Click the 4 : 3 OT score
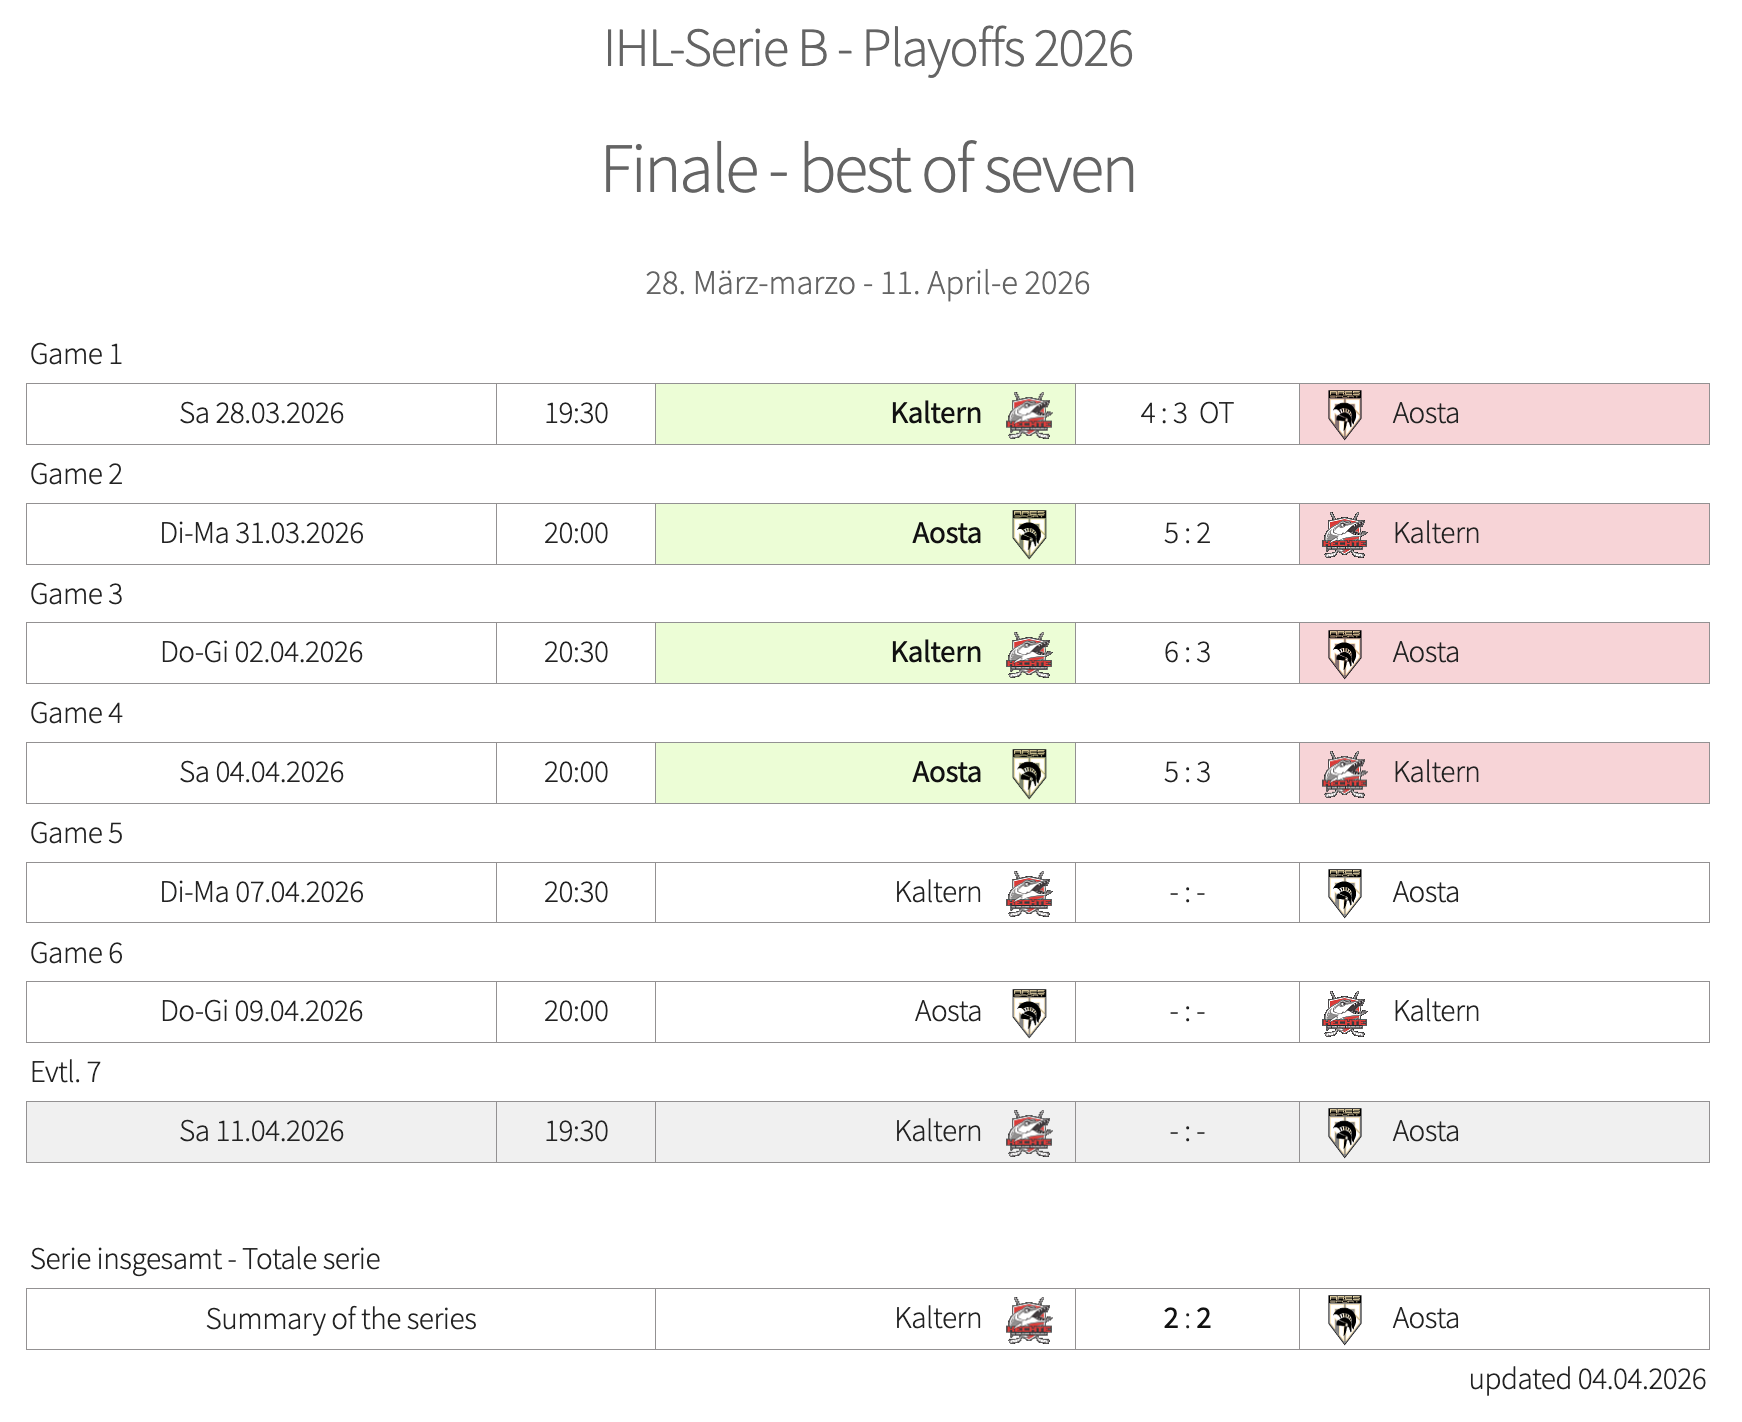1742x1422 pixels. (x=1186, y=414)
